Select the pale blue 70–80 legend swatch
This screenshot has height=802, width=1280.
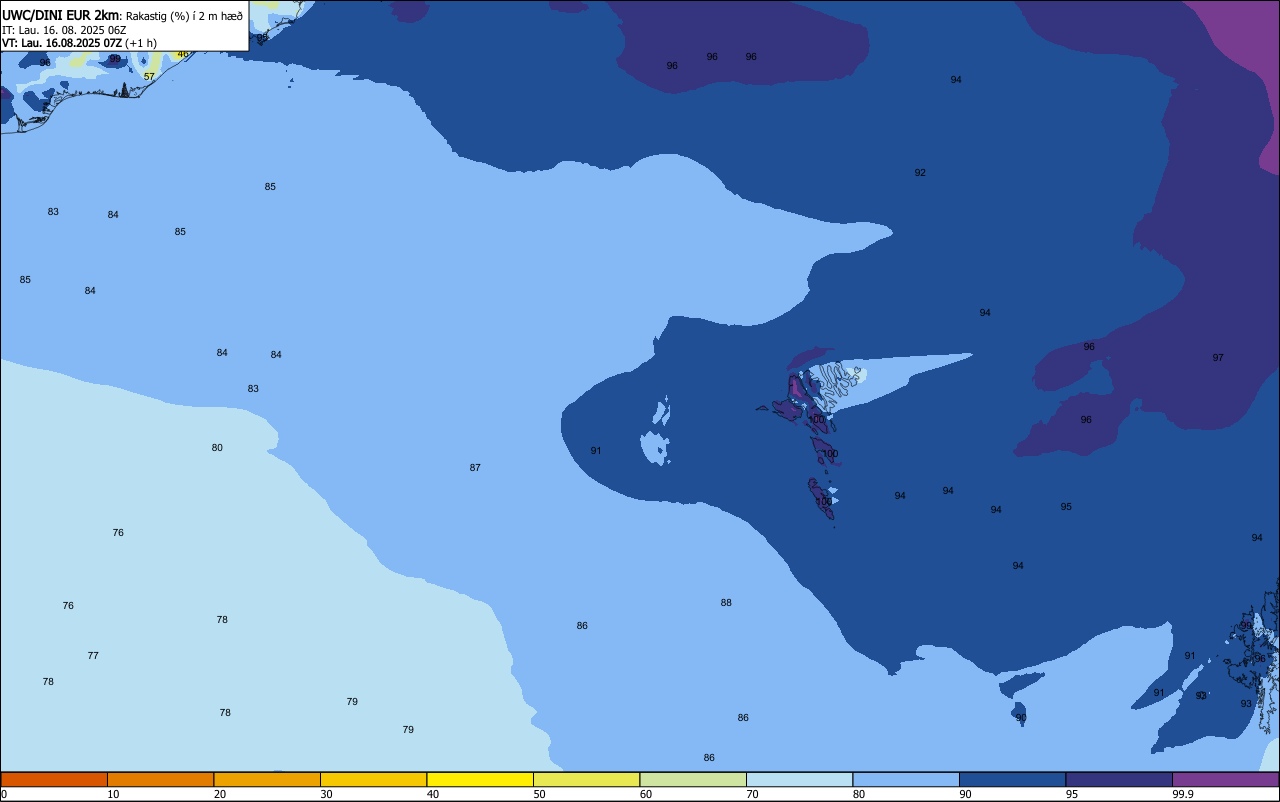click(799, 779)
